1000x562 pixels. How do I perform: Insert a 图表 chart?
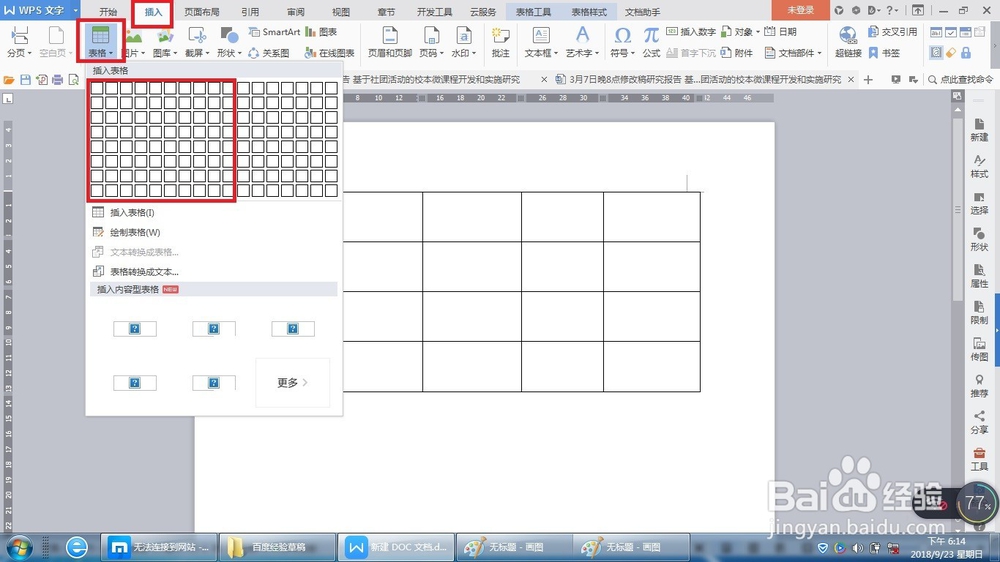point(321,32)
